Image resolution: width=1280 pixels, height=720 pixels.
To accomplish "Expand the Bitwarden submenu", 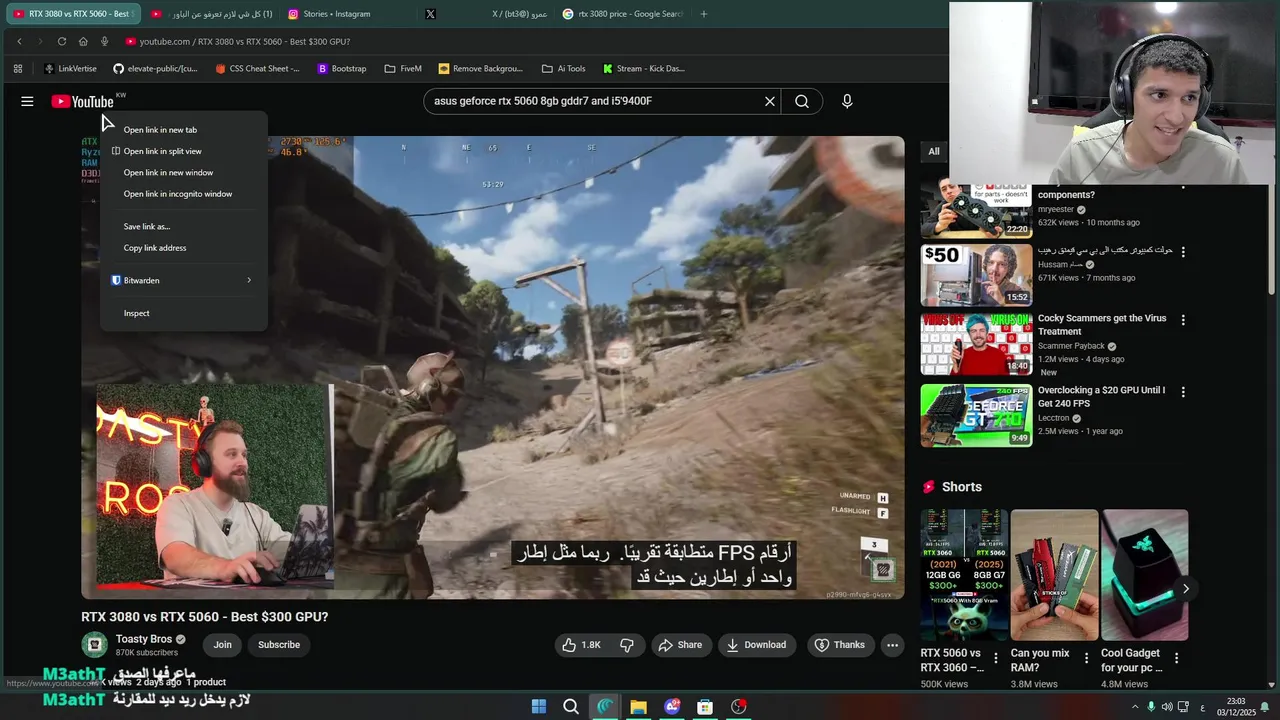I will click(182, 281).
